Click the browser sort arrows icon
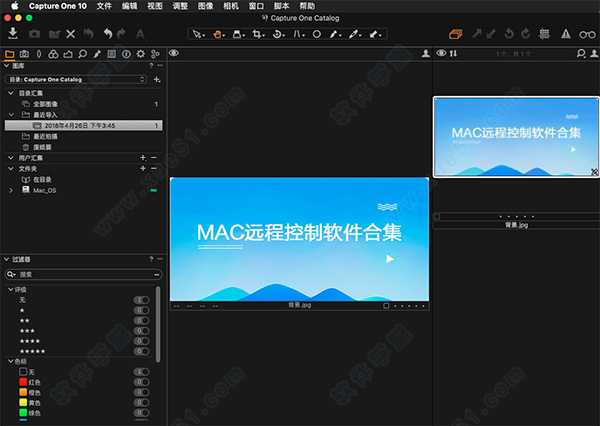The image size is (600, 426). coord(453,54)
